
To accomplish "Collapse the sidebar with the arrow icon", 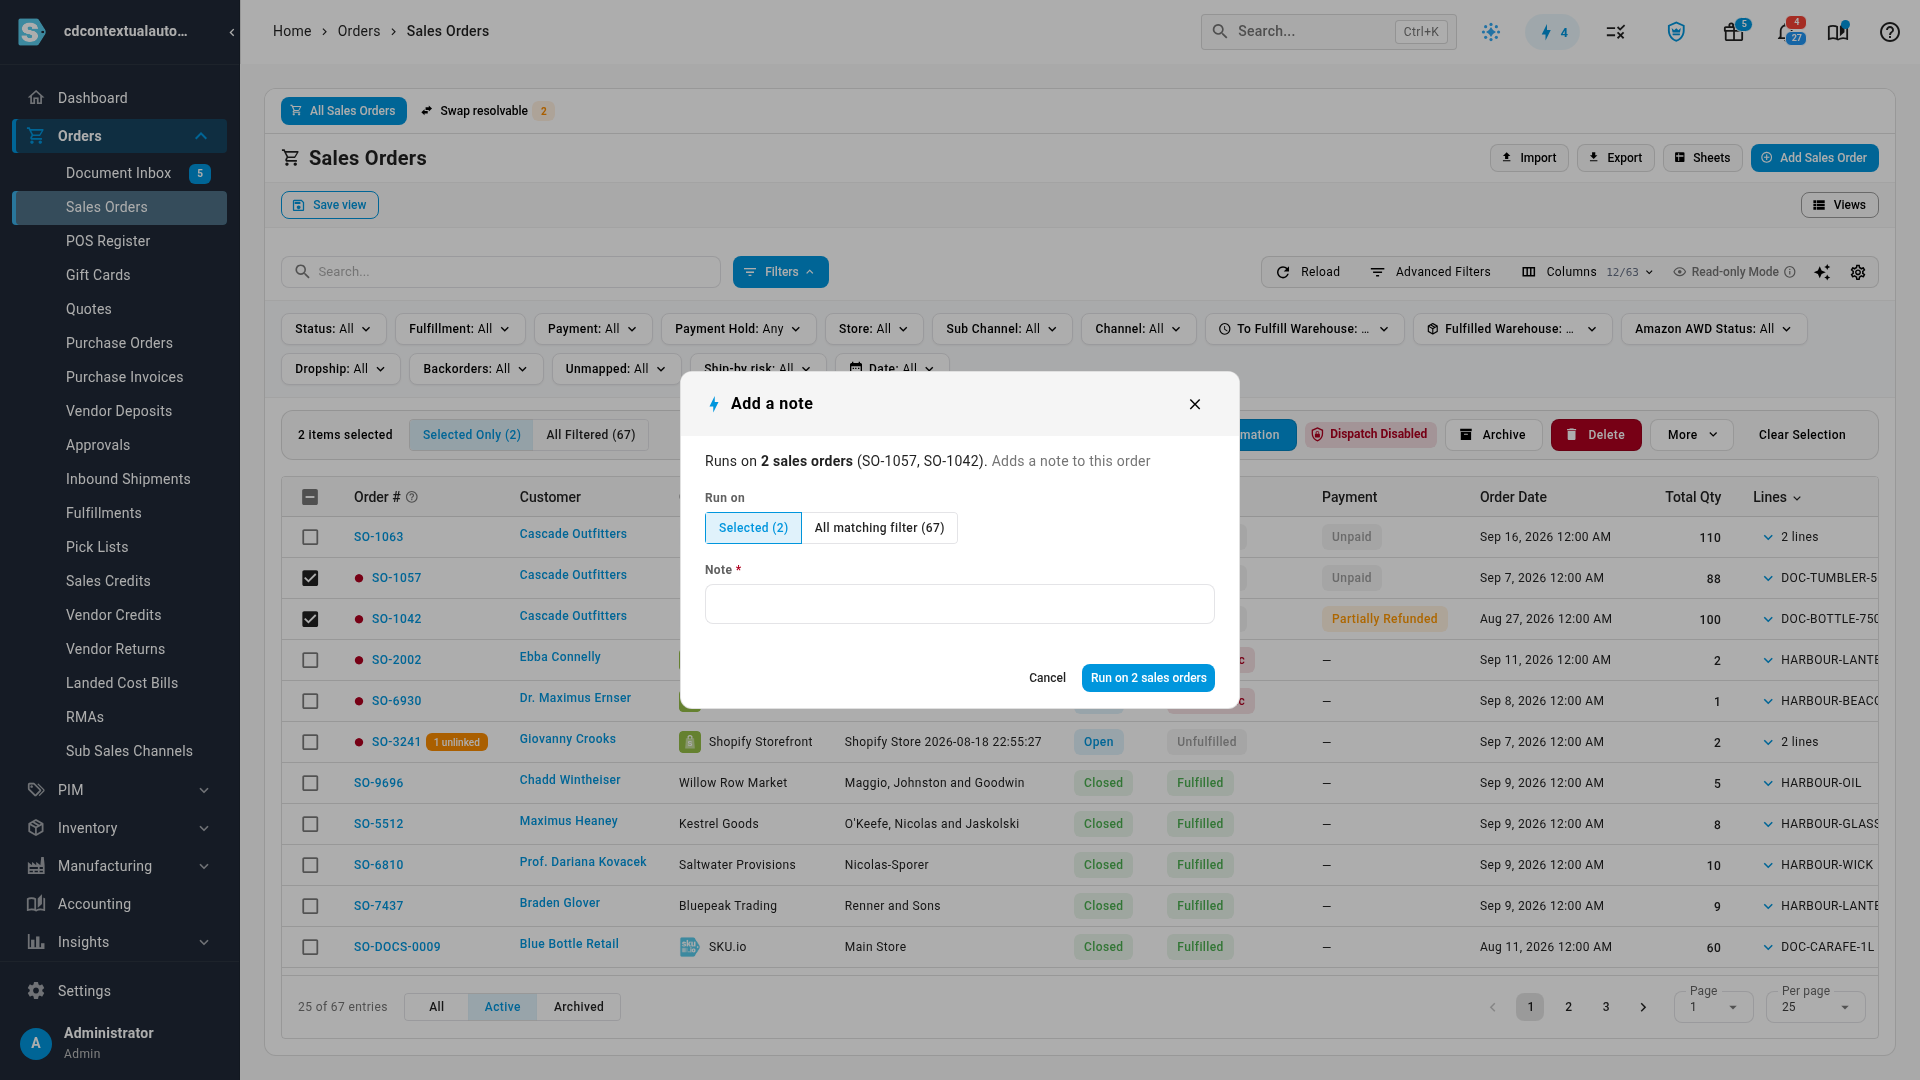I will 231,32.
